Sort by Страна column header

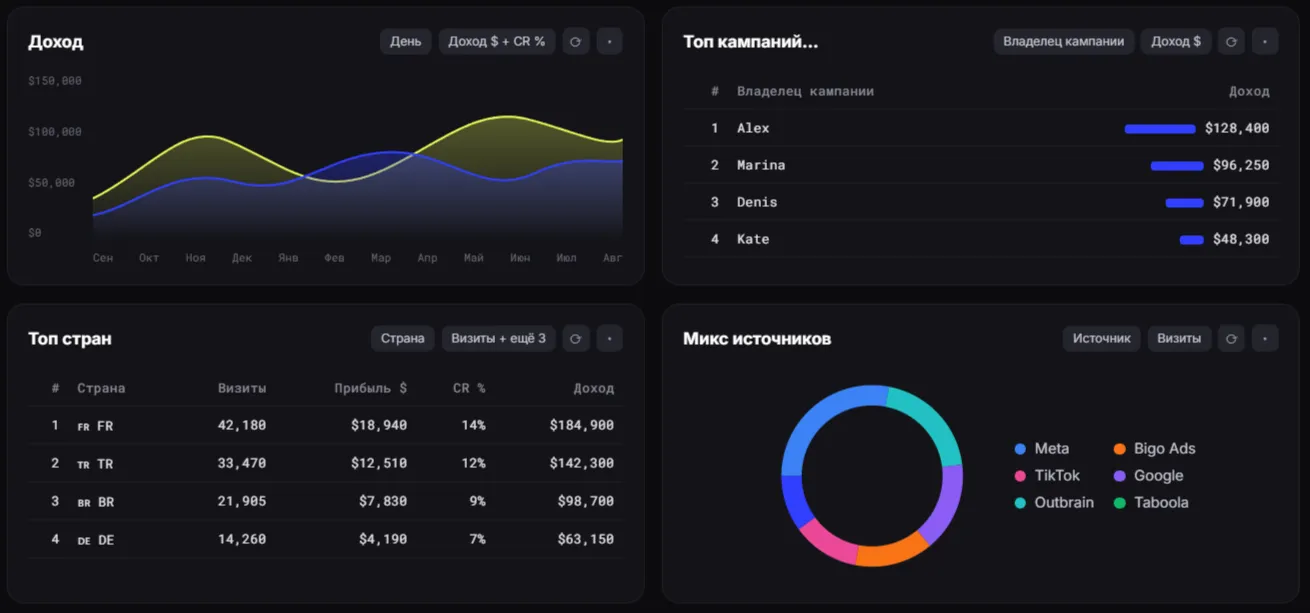[x=101, y=388]
